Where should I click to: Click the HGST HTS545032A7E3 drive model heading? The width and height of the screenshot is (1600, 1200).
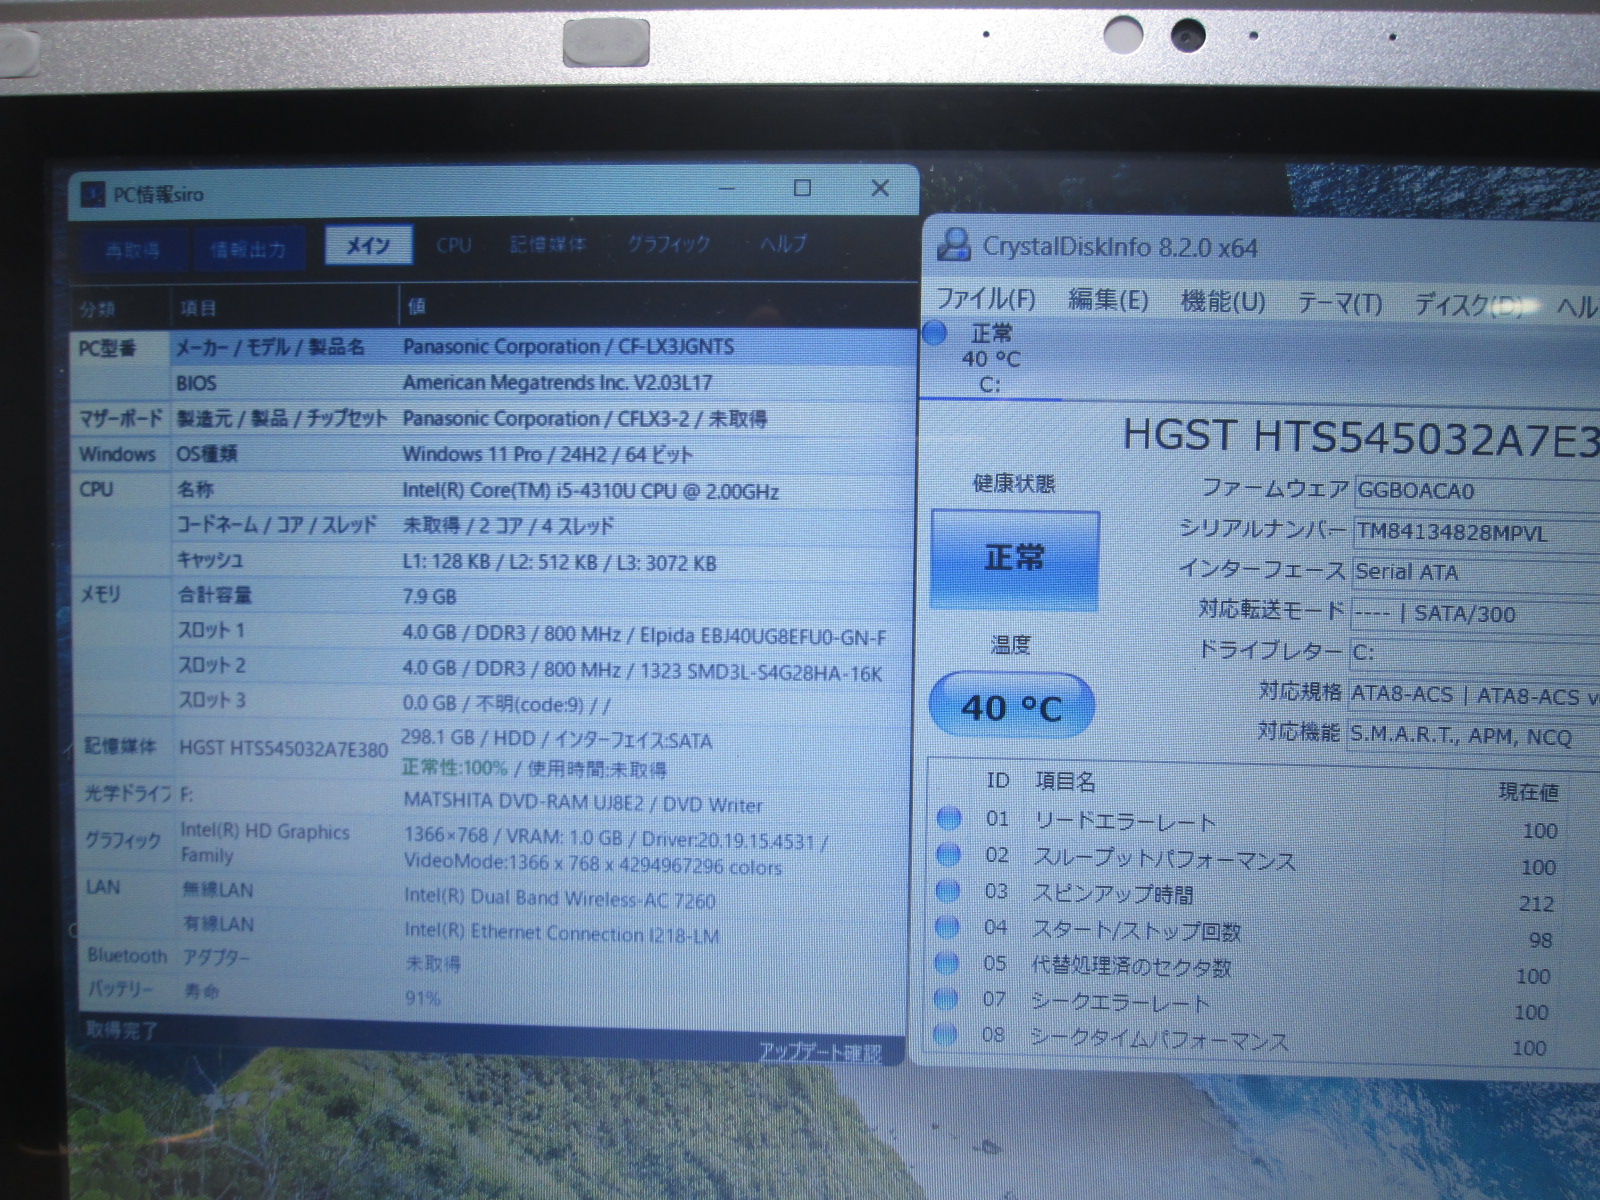click(1362, 437)
